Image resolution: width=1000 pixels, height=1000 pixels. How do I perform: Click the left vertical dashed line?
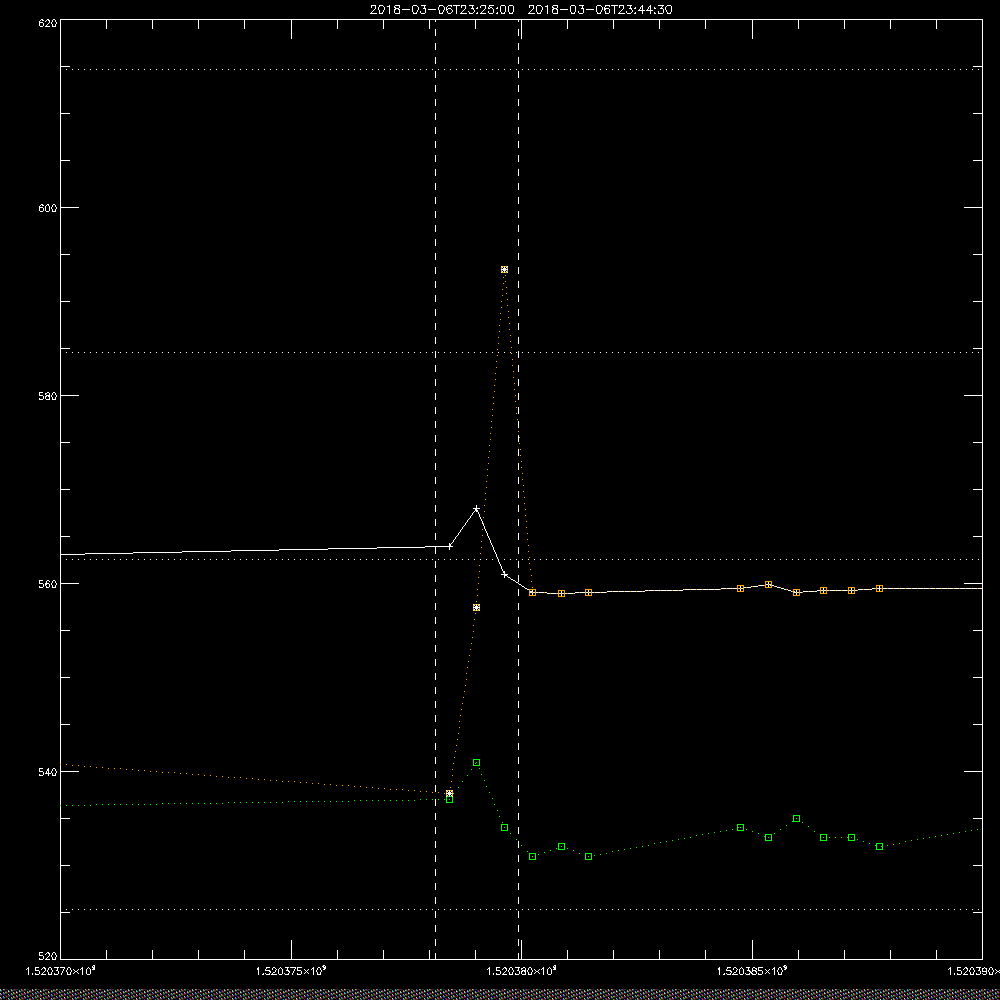click(436, 489)
